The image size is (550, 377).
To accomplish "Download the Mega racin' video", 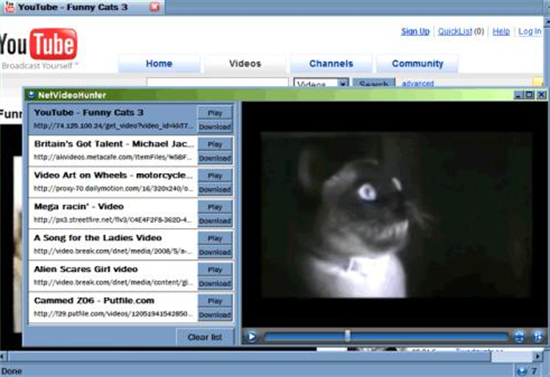I will (x=215, y=221).
